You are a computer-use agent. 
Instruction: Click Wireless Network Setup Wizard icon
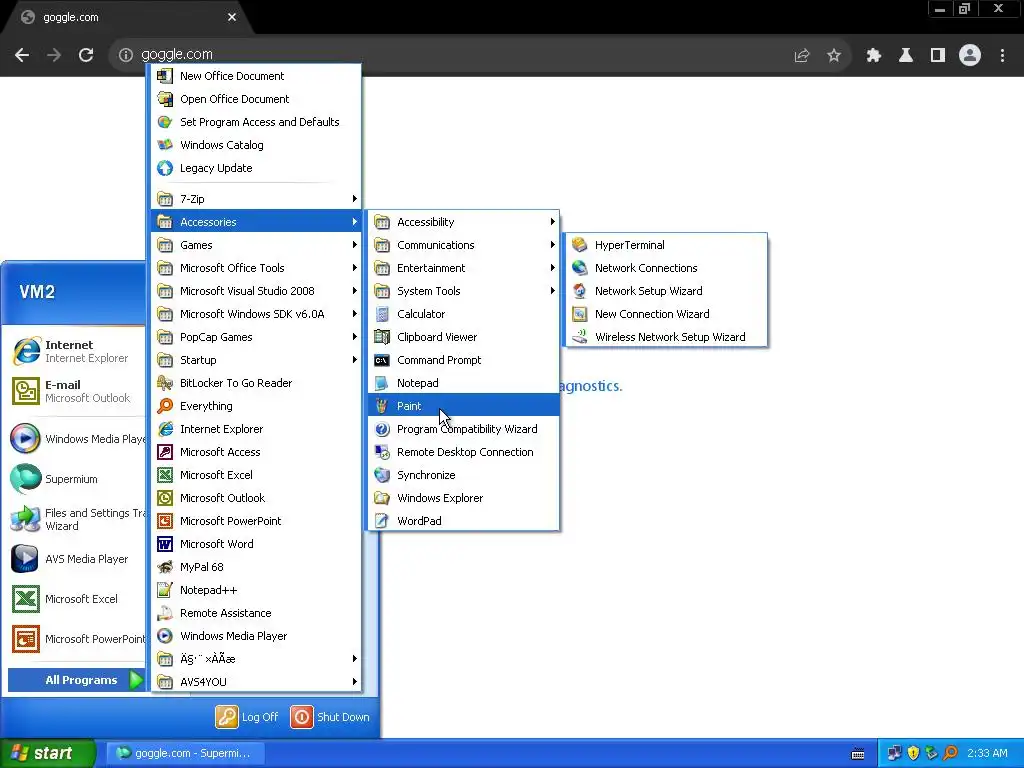pyautogui.click(x=579, y=337)
